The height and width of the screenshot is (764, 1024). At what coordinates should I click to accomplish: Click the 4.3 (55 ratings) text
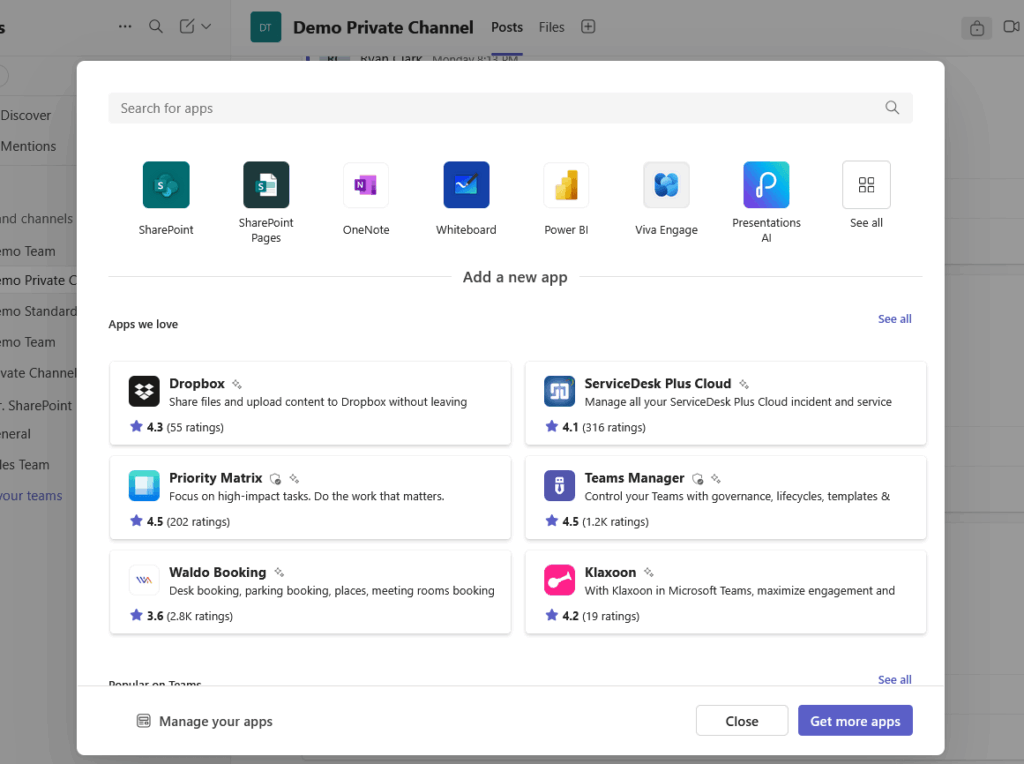(185, 427)
